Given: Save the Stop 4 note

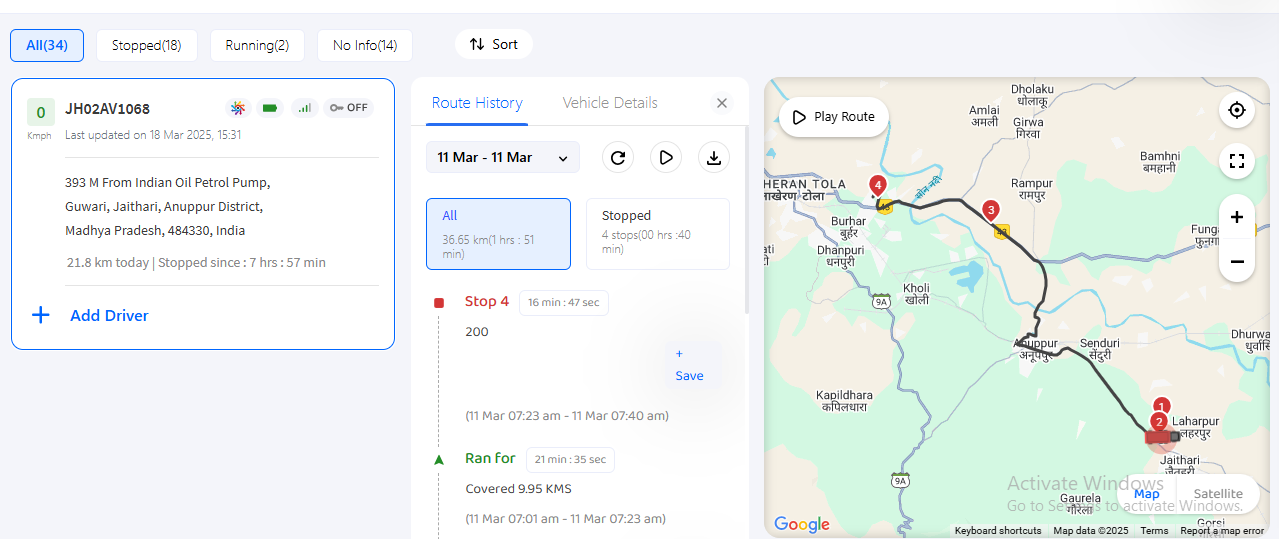Looking at the screenshot, I should (690, 365).
